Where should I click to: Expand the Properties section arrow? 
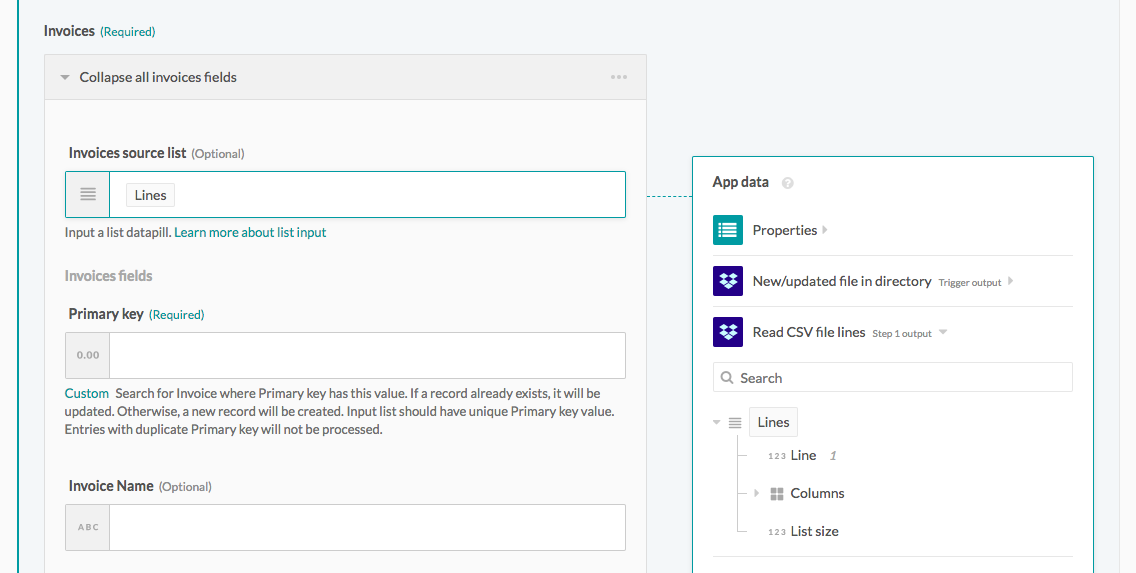point(825,230)
